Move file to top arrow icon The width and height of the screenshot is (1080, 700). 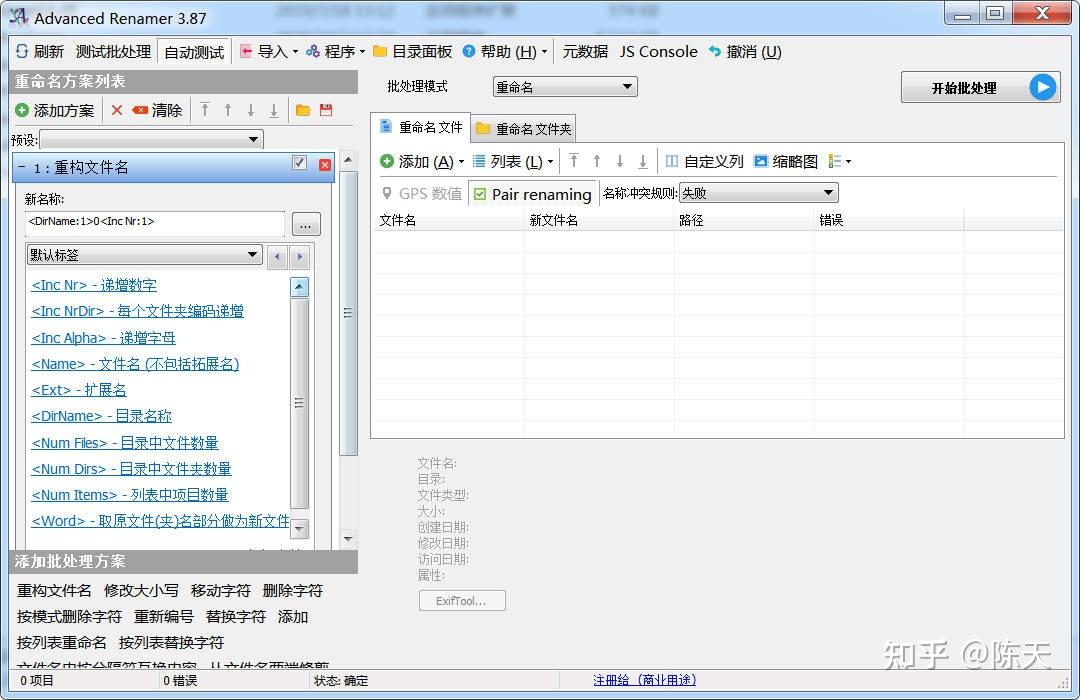(574, 161)
